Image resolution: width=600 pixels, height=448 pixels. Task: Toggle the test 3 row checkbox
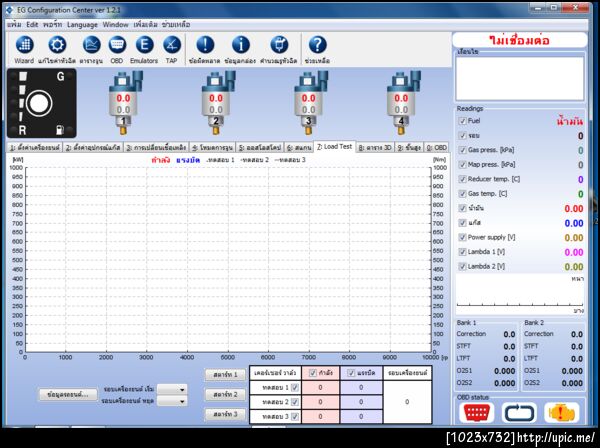point(295,417)
